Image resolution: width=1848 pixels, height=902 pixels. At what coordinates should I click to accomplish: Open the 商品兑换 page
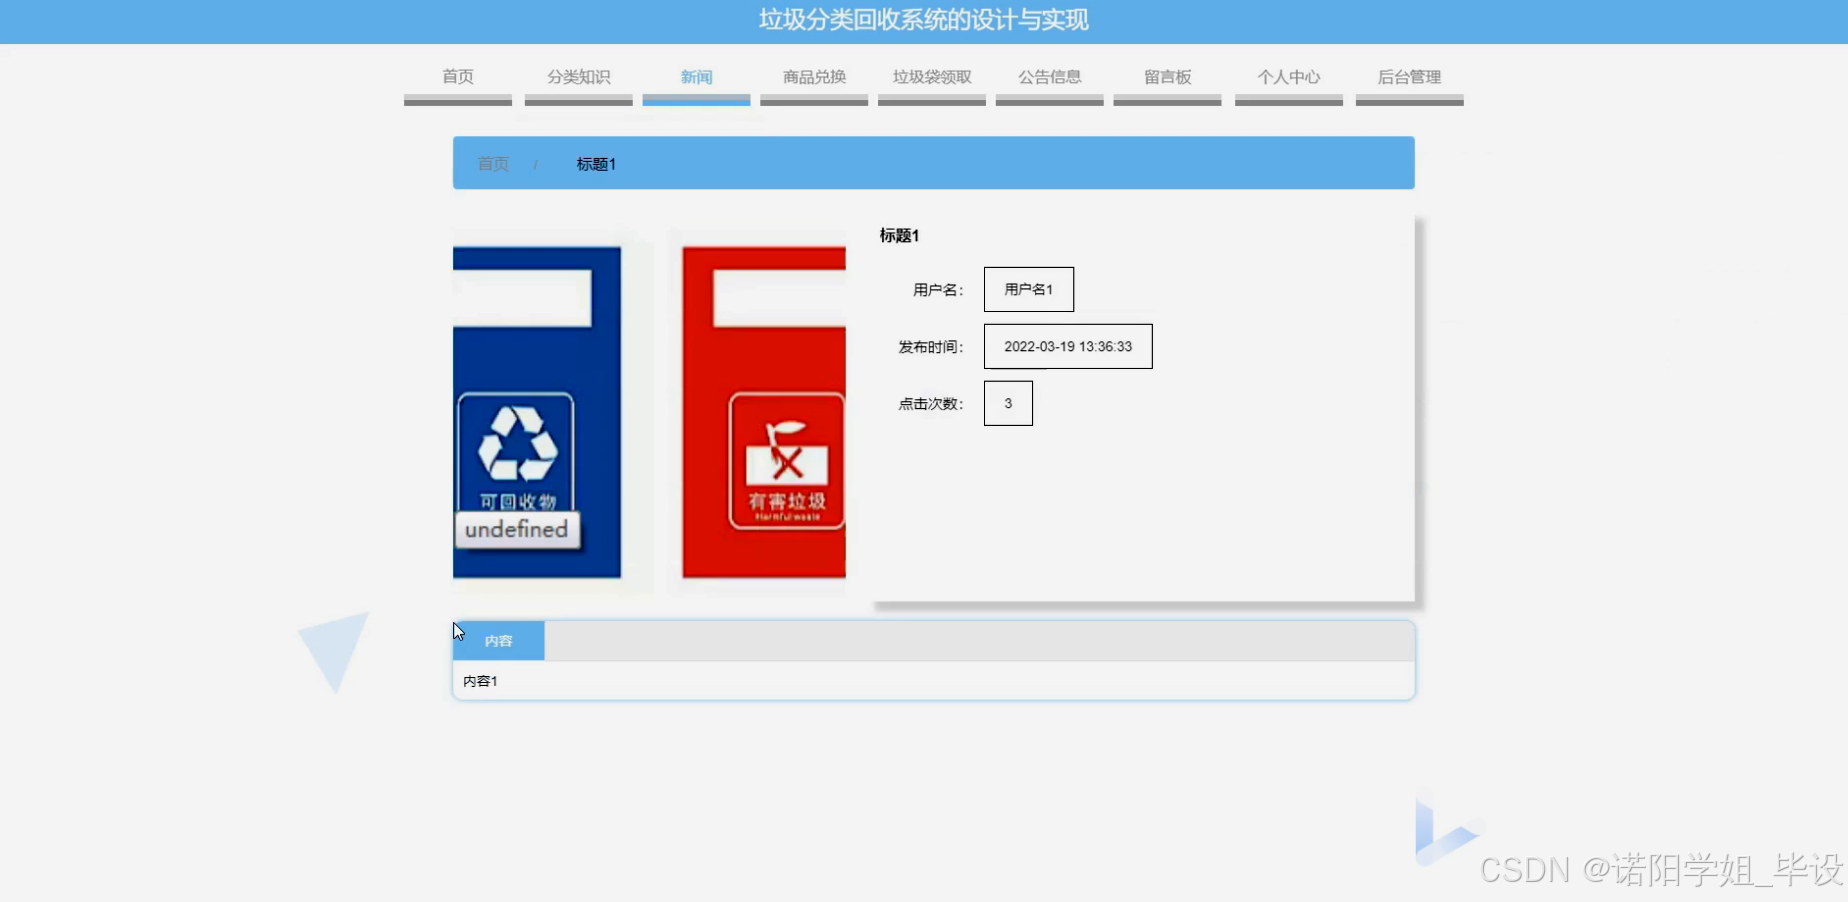coord(813,77)
